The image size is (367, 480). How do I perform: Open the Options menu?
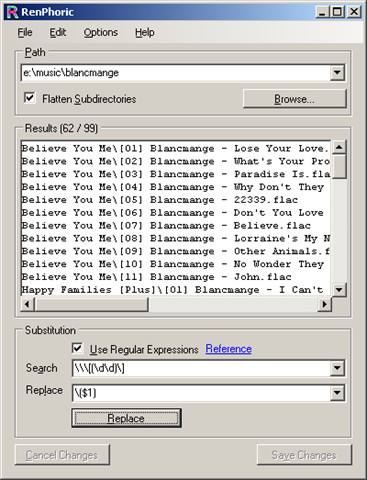[101, 32]
